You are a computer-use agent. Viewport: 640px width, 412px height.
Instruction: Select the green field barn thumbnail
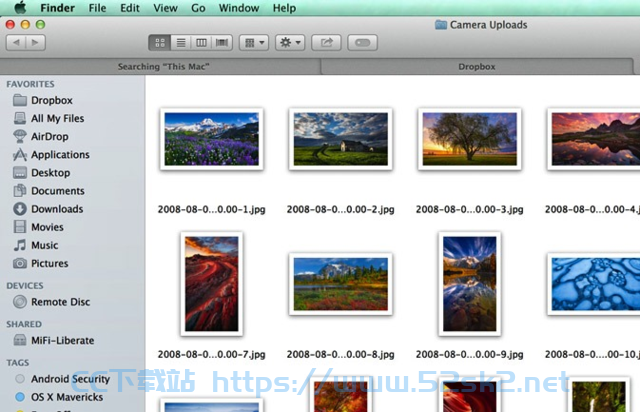(340, 139)
